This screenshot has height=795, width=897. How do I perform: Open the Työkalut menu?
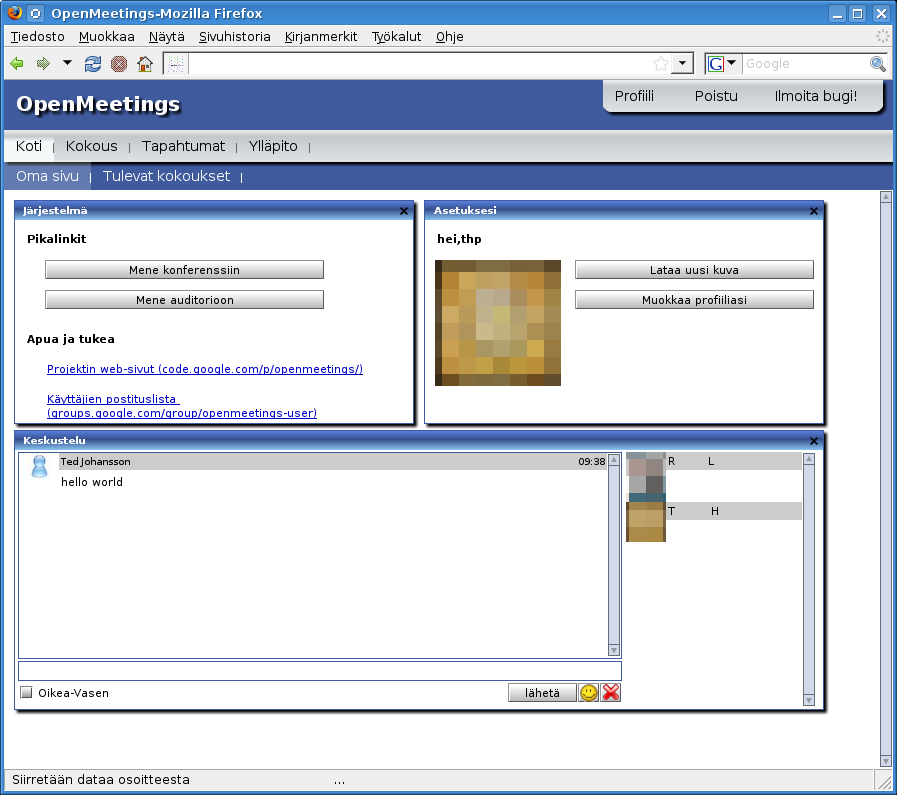pyautogui.click(x=396, y=37)
